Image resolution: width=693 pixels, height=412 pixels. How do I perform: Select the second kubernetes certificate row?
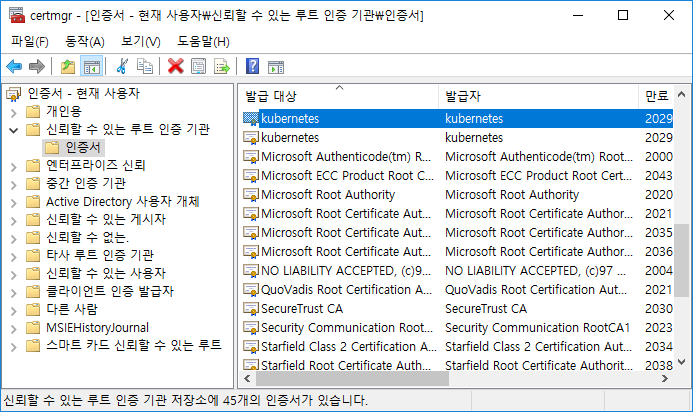pyautogui.click(x=457, y=137)
